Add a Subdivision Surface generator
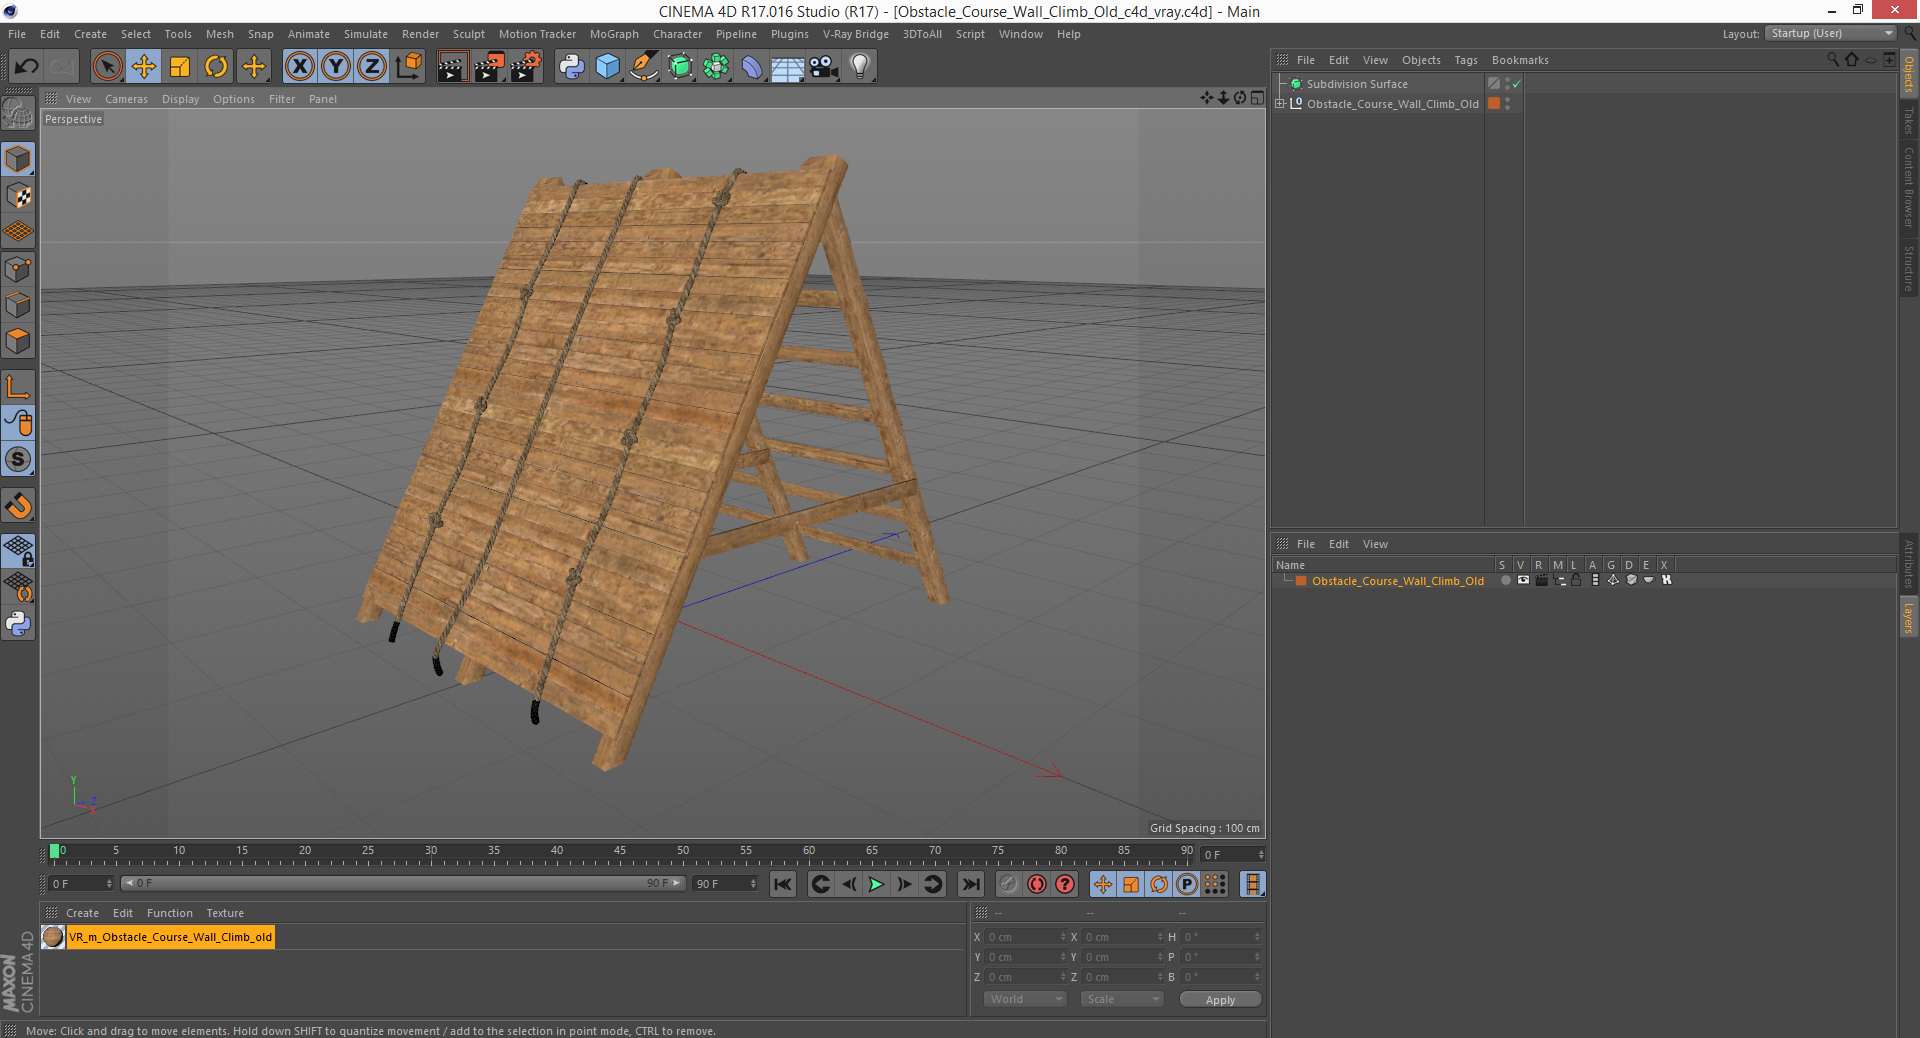The image size is (1920, 1038). click(x=680, y=67)
